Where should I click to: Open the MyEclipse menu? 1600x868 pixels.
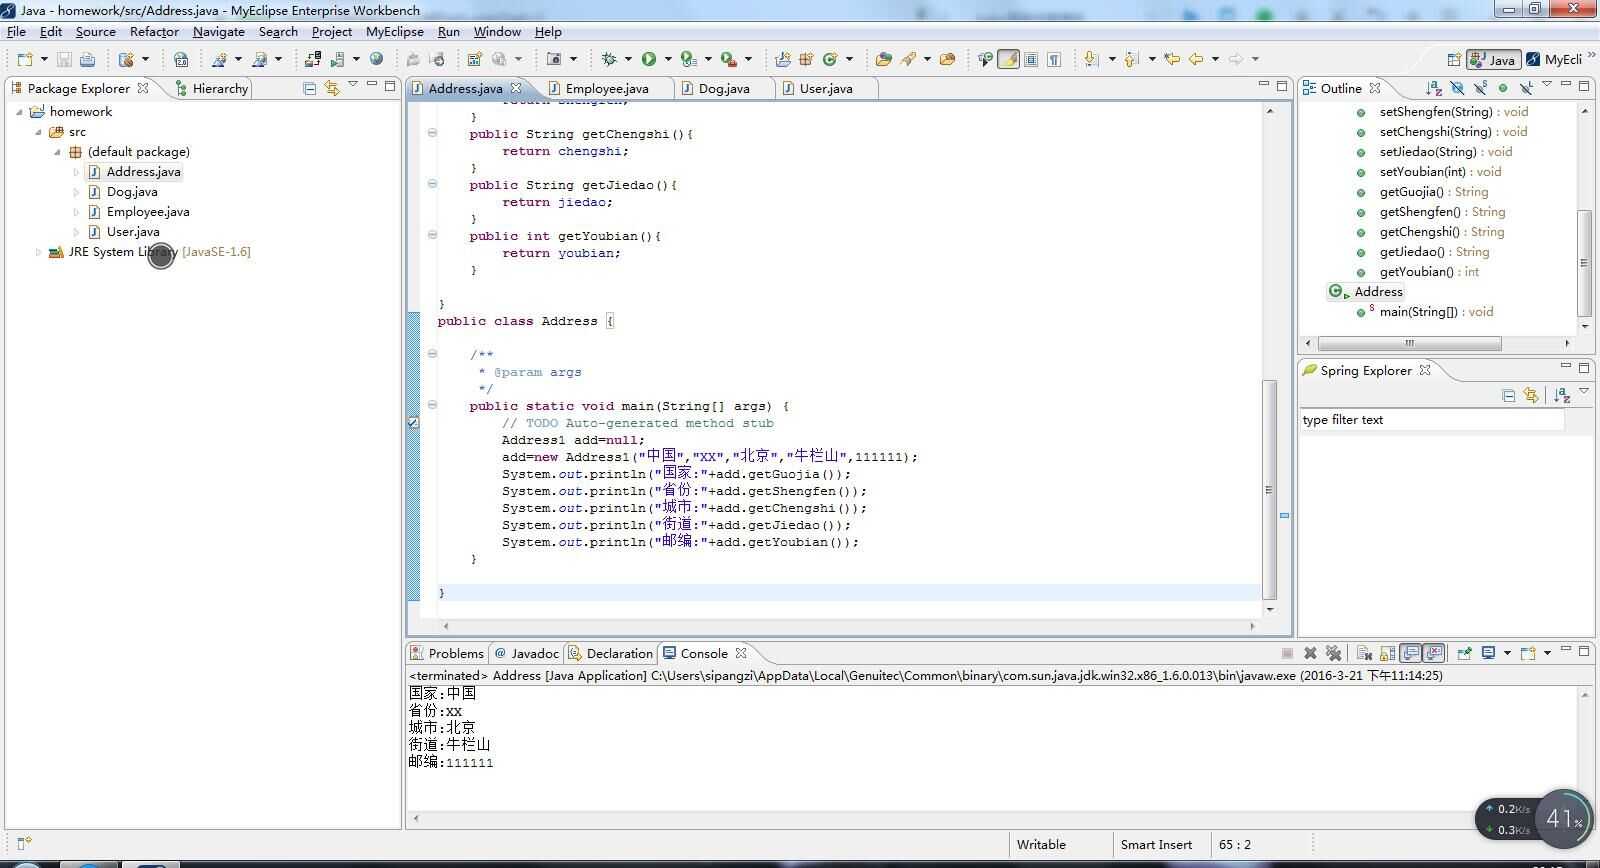click(x=394, y=31)
